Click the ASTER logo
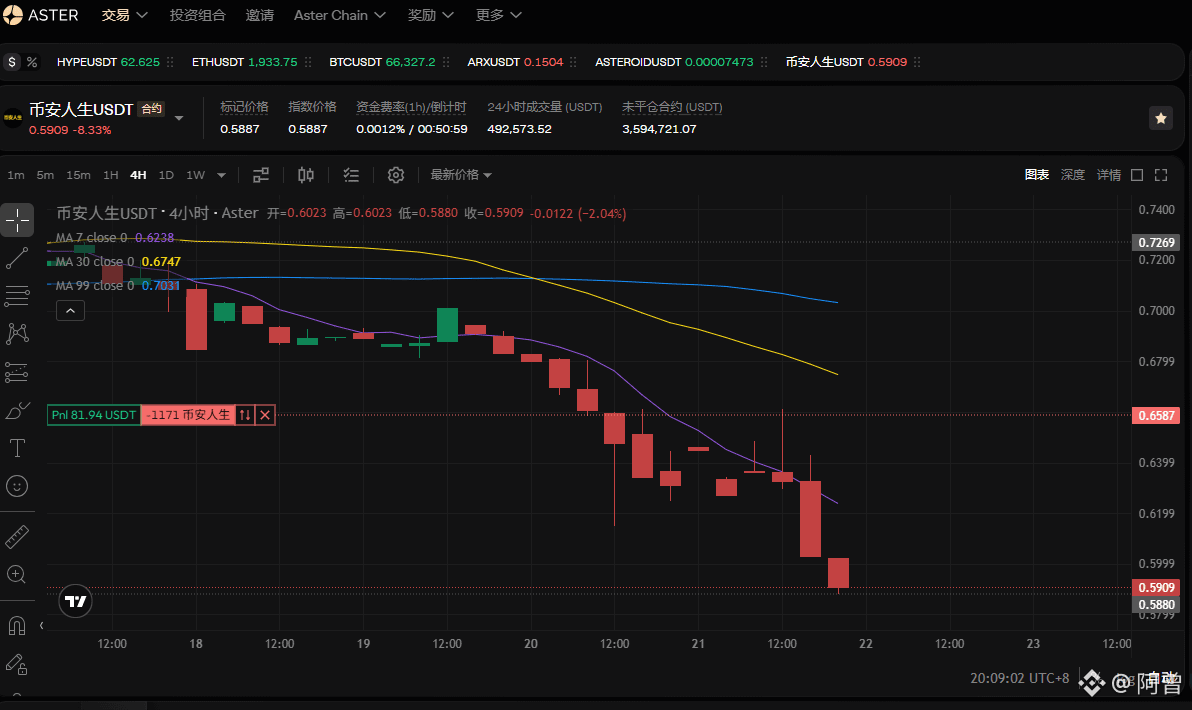Image resolution: width=1192 pixels, height=710 pixels. 41,15
